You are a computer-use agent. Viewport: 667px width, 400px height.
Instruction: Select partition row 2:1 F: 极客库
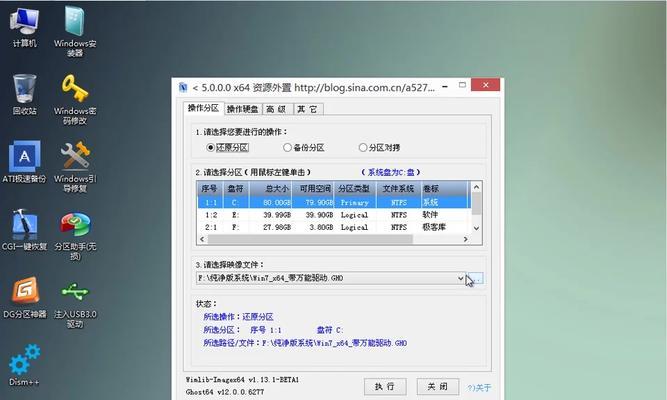[334, 227]
